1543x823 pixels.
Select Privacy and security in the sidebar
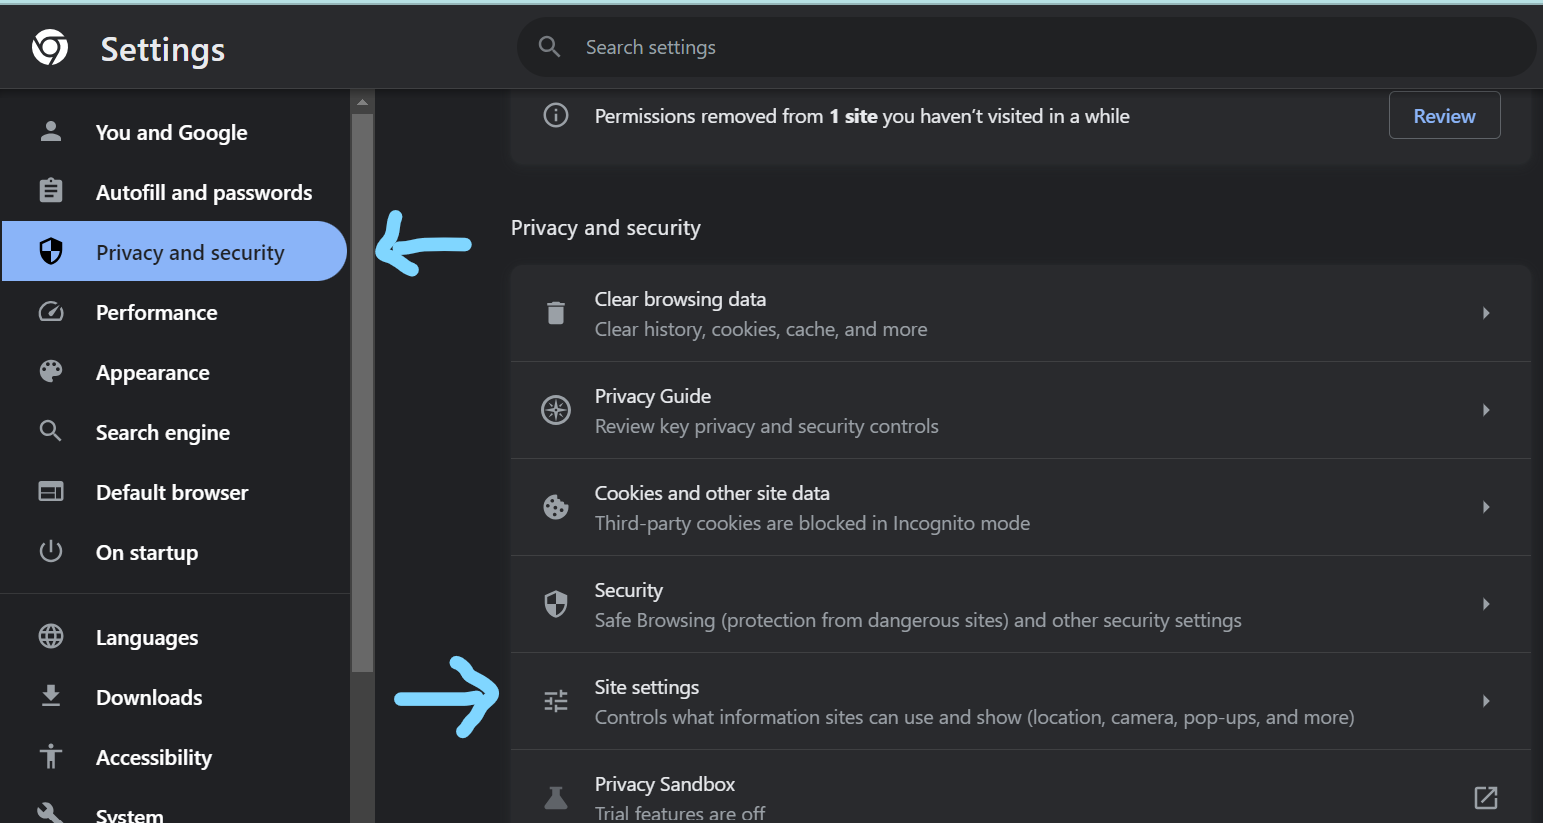175,251
